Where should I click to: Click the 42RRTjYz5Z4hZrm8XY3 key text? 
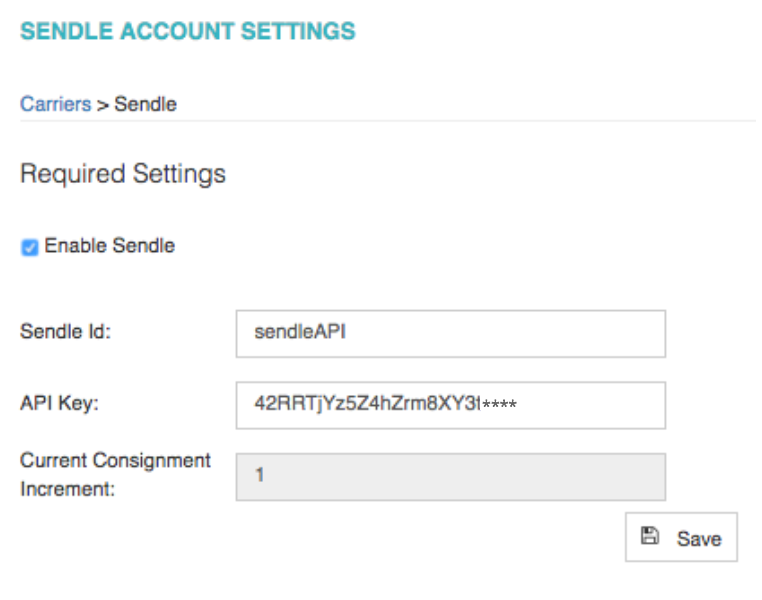coord(367,403)
